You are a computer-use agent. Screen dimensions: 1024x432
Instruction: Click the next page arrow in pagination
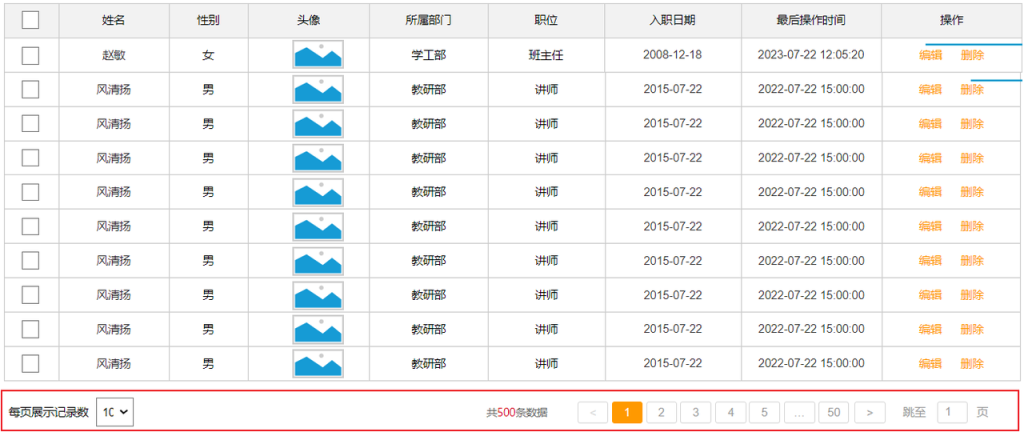click(x=870, y=412)
